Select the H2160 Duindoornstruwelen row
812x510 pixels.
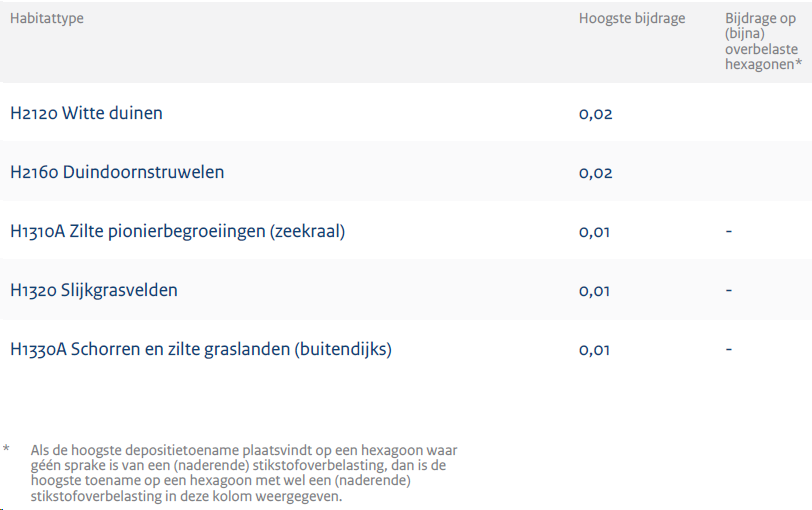coord(406,172)
